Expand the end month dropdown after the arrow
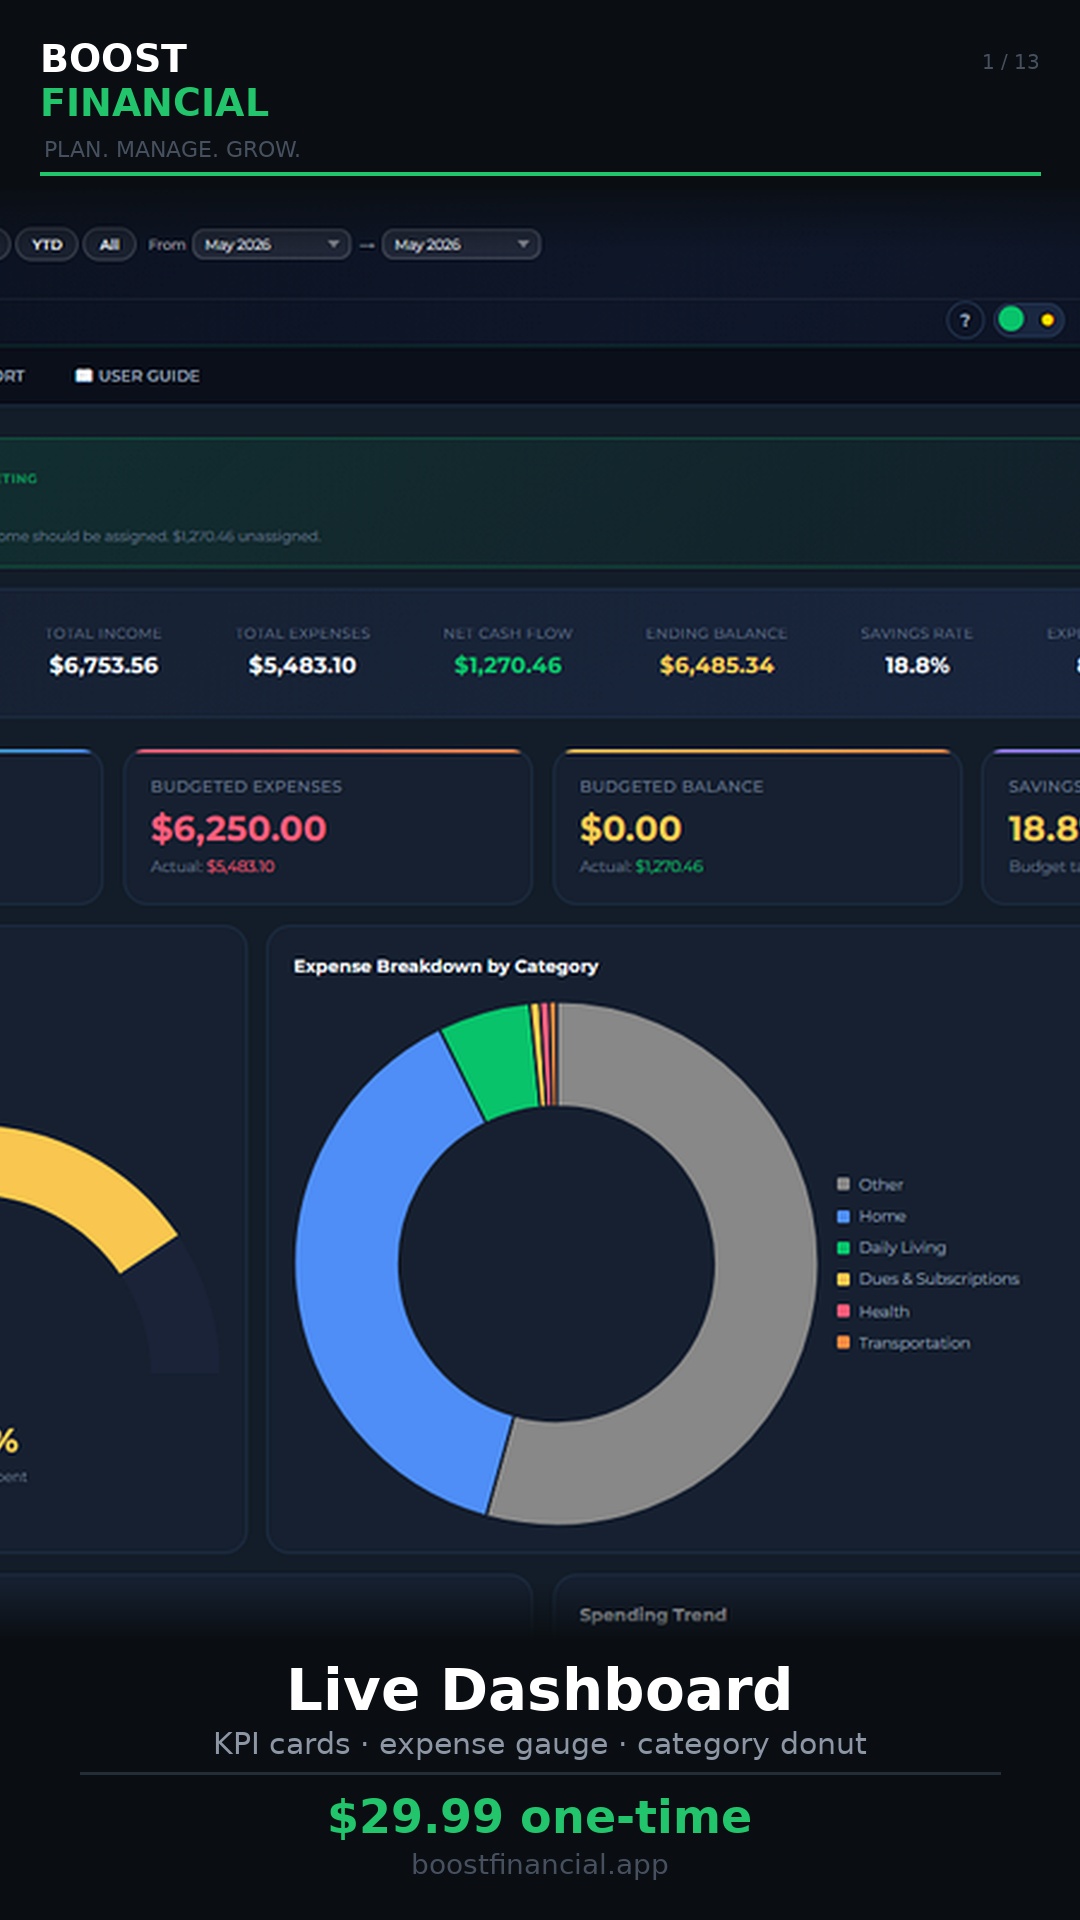The height and width of the screenshot is (1920, 1080). (461, 245)
